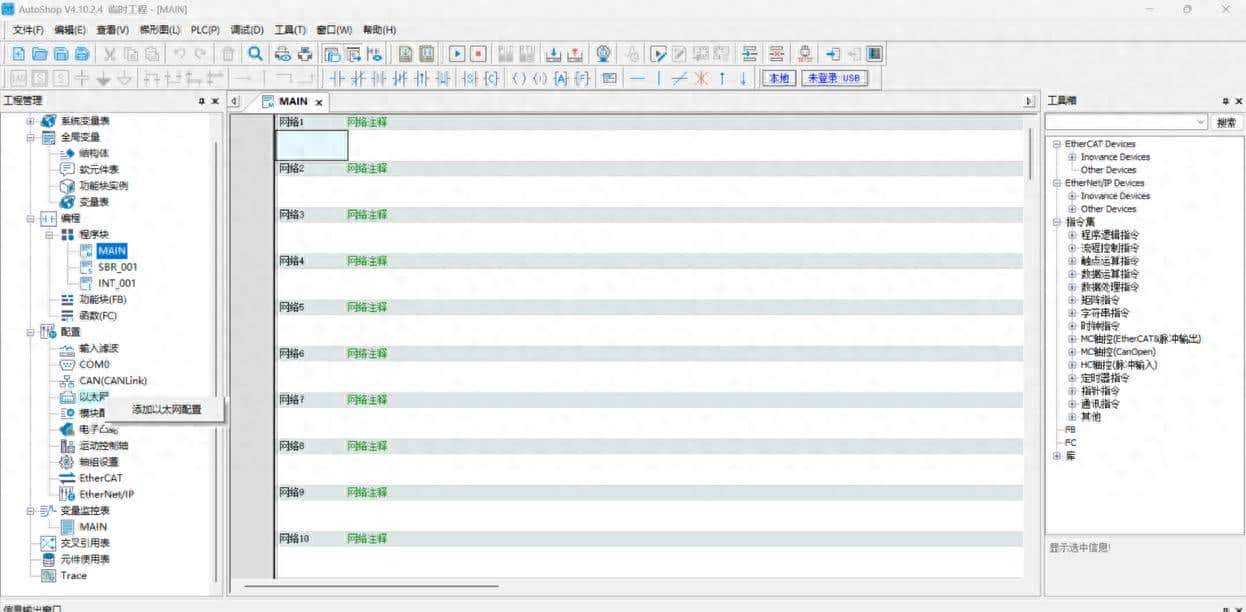Click the Upload from PLC icon

pyautogui.click(x=575, y=54)
